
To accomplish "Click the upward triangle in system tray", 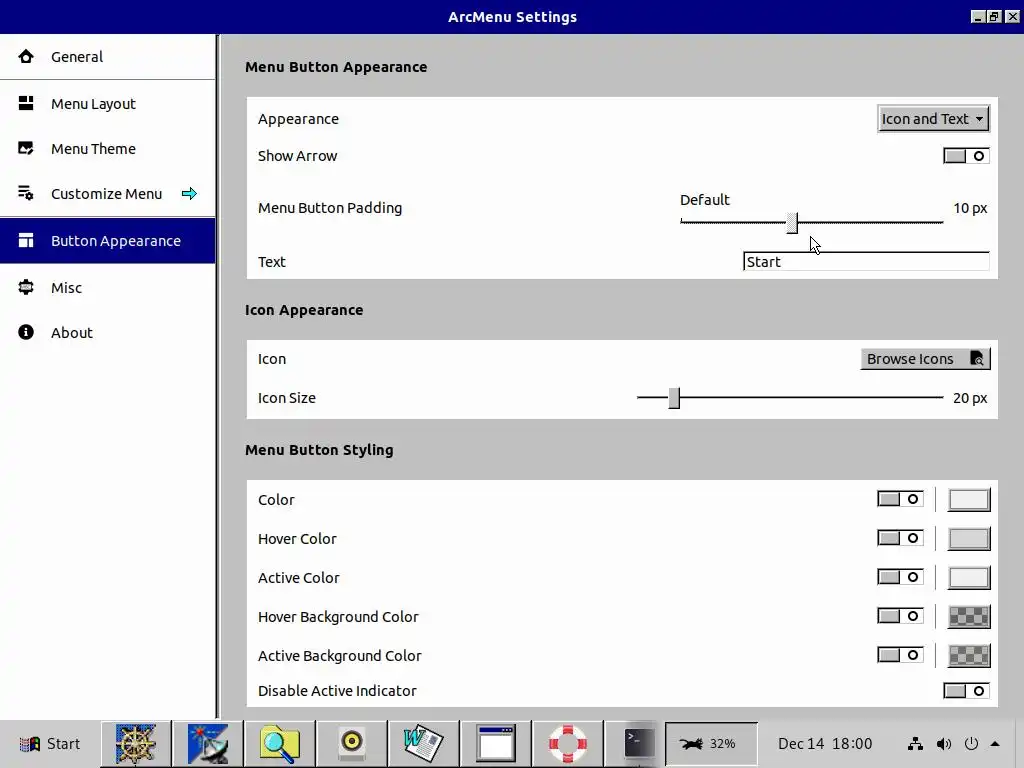I will click(995, 744).
